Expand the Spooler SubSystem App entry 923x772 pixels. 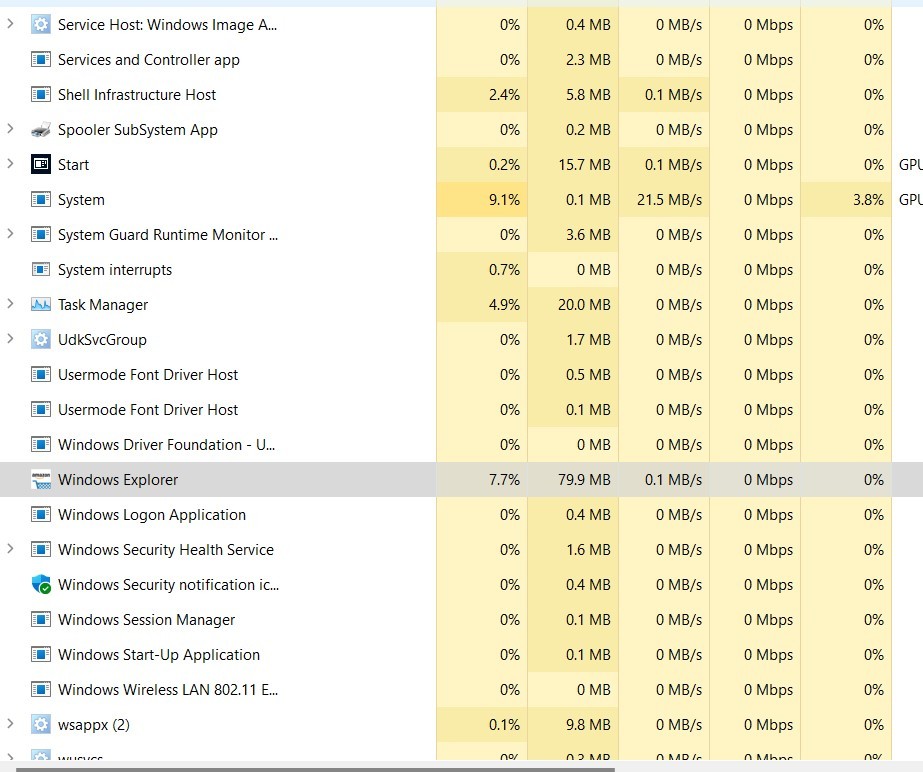10,128
